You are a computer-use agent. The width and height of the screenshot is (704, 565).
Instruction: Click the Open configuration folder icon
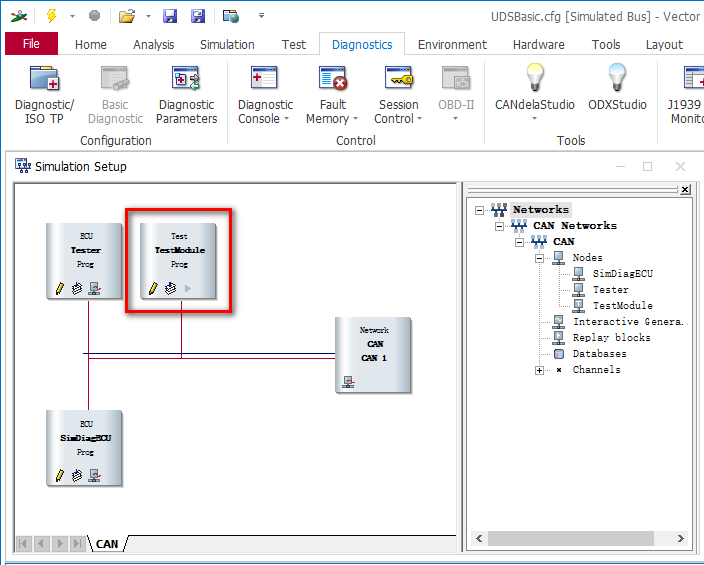[127, 17]
